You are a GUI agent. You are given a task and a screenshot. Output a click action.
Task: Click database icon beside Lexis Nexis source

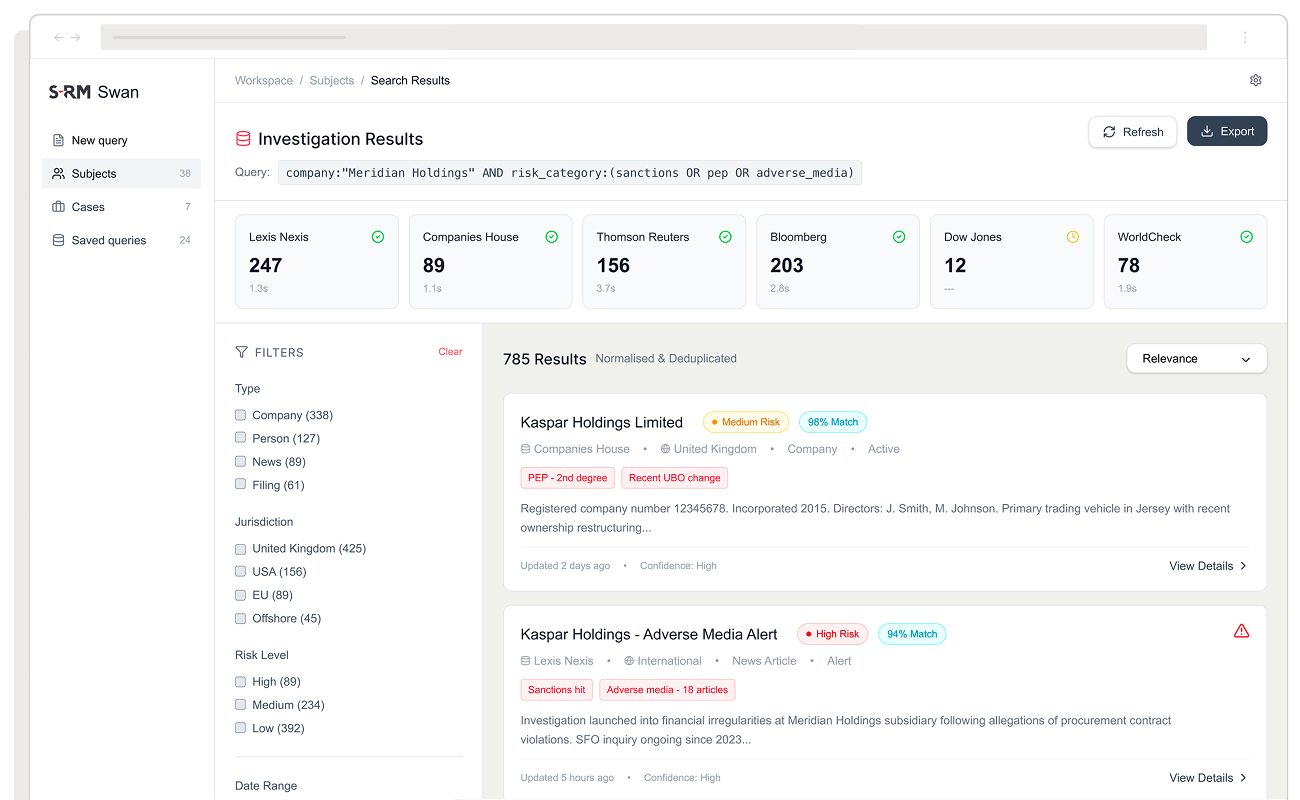point(526,661)
